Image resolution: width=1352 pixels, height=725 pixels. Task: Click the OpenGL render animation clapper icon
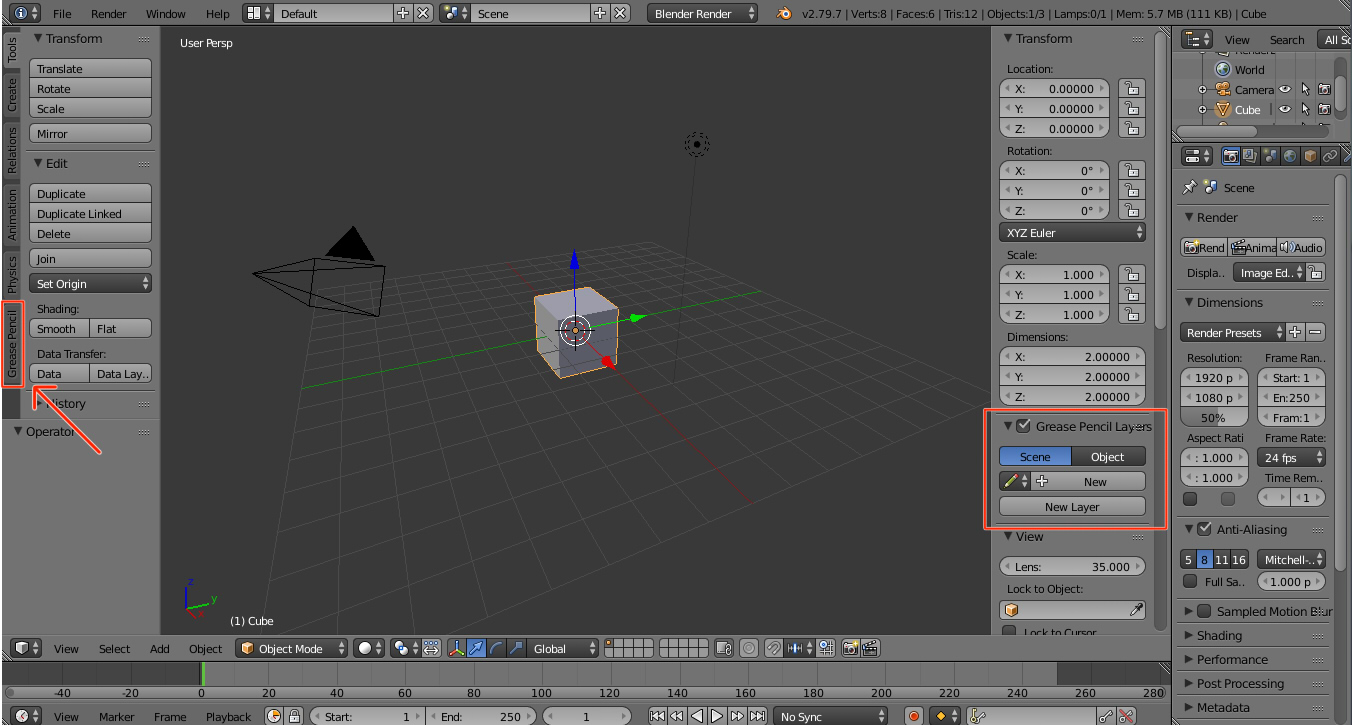click(x=870, y=648)
